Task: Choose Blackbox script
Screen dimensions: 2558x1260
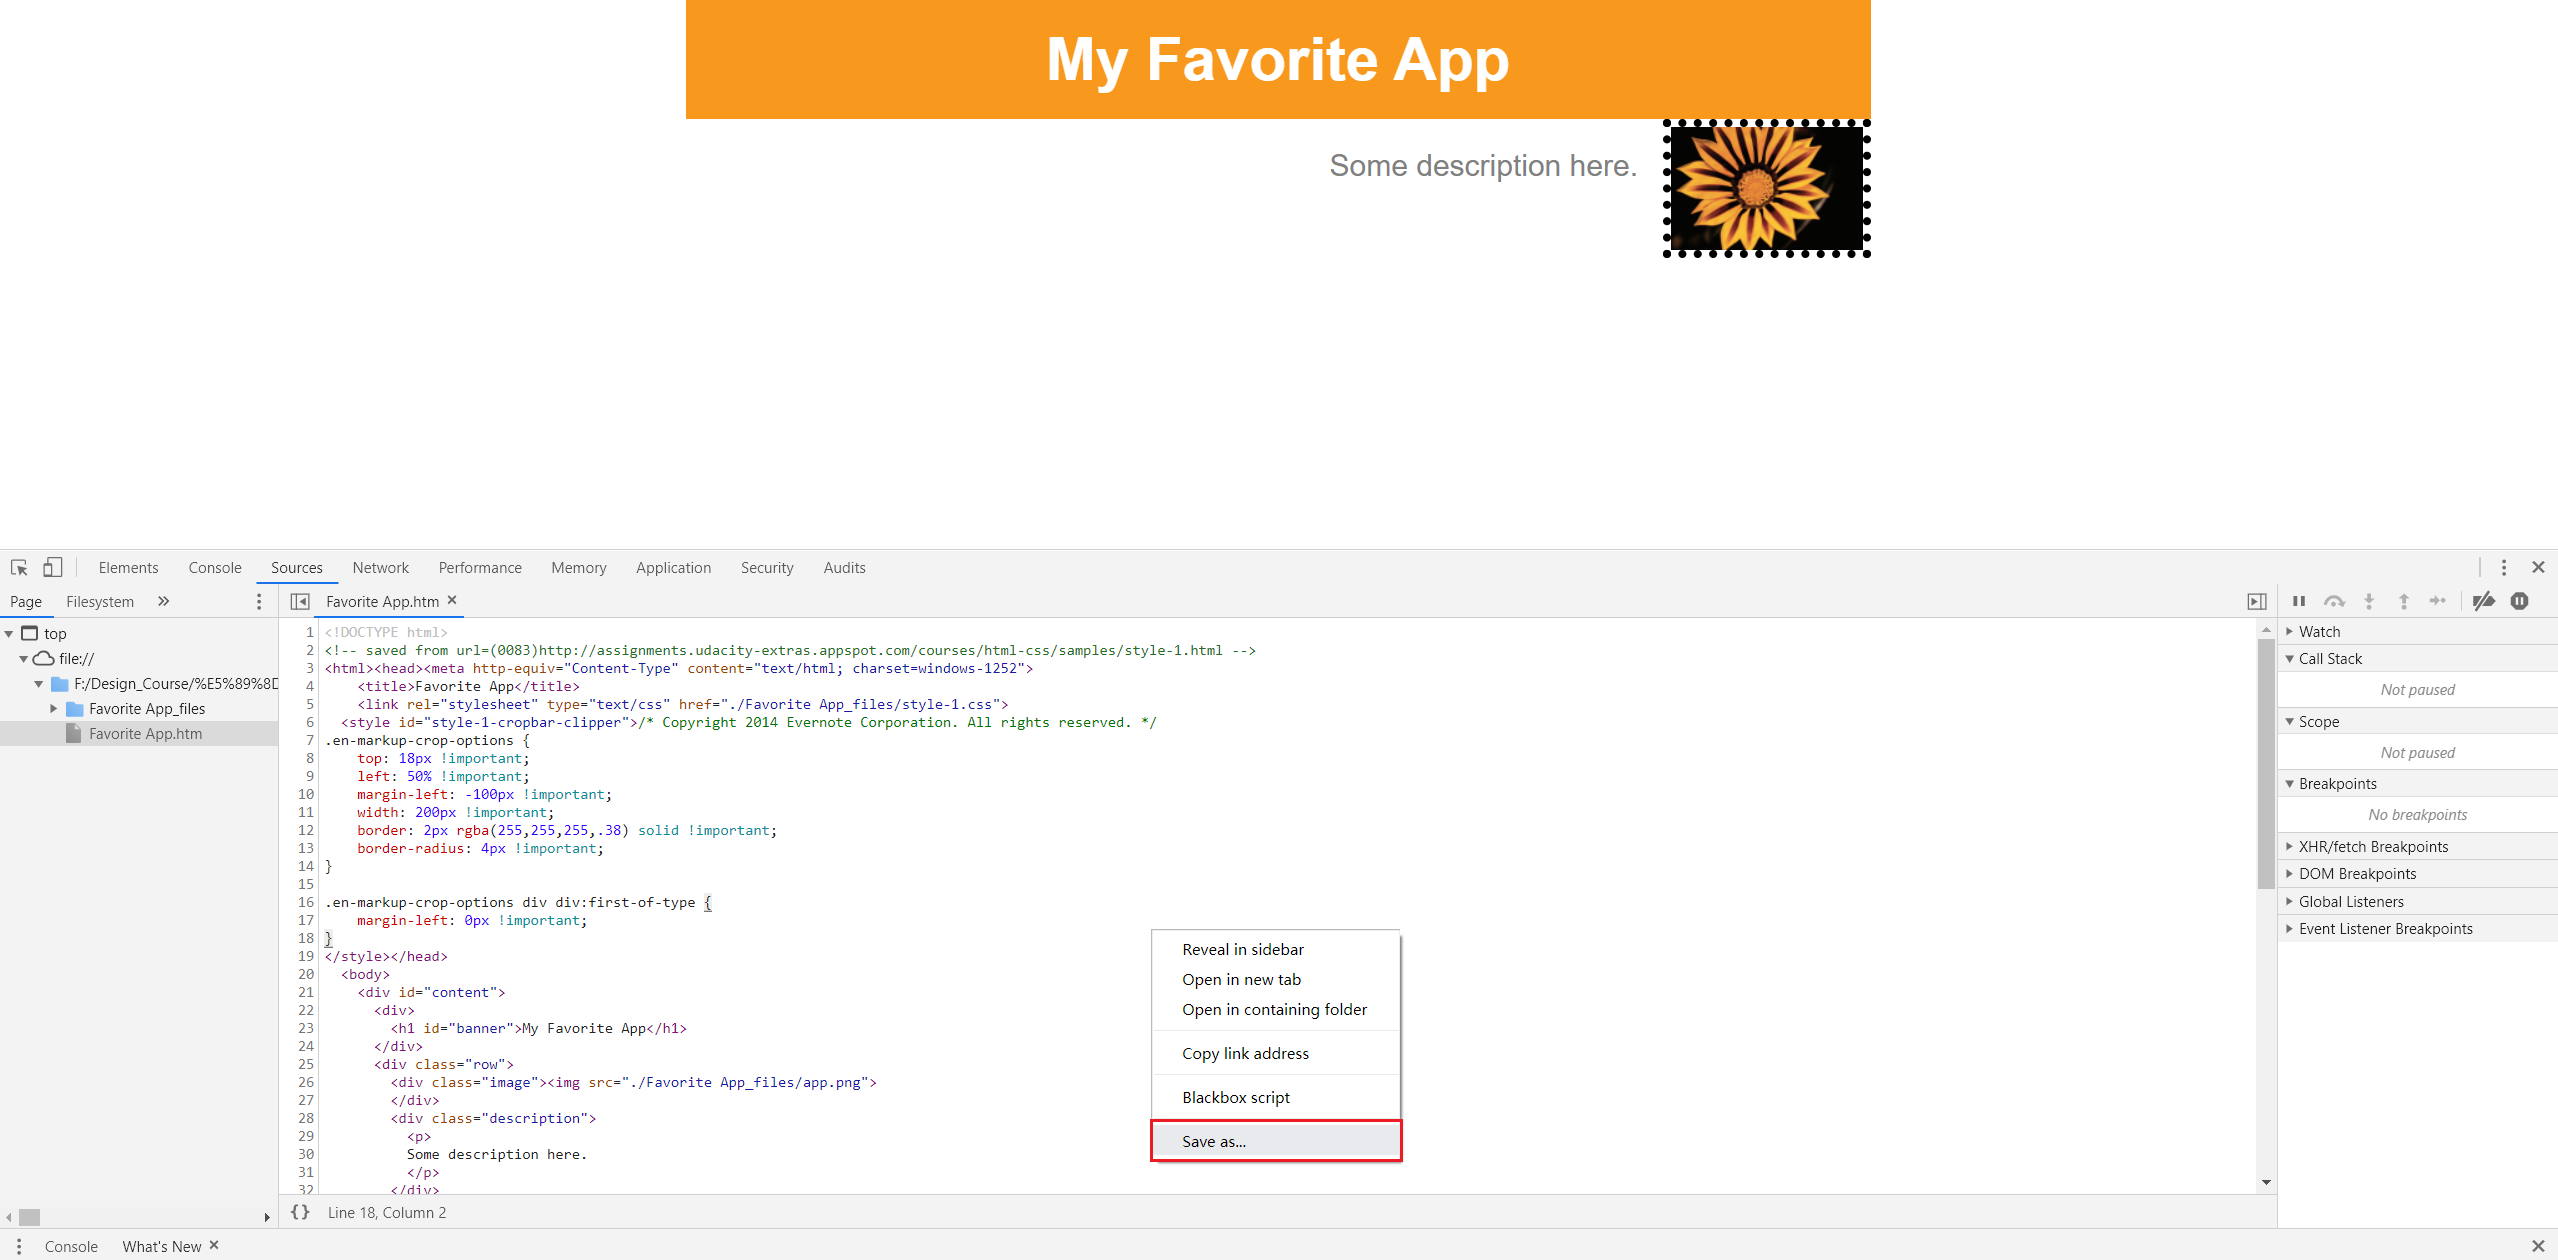Action: [1276, 1098]
